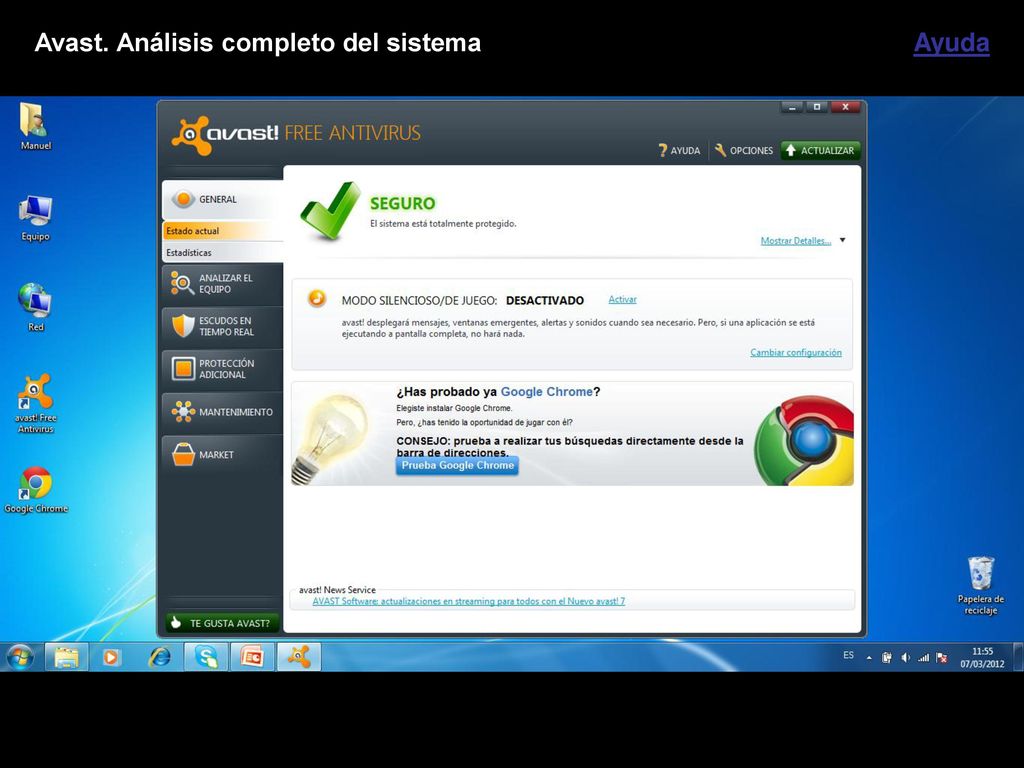Screen dimensions: 1024x768
Task: Open the MARKET section
Action: pyautogui.click(x=223, y=455)
